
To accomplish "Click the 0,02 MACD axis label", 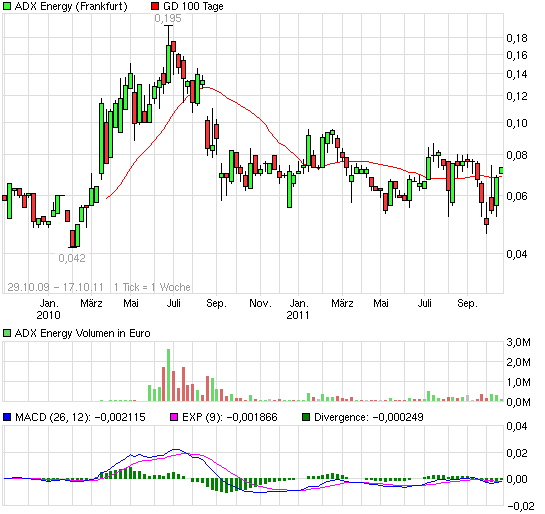I will 517,453.
